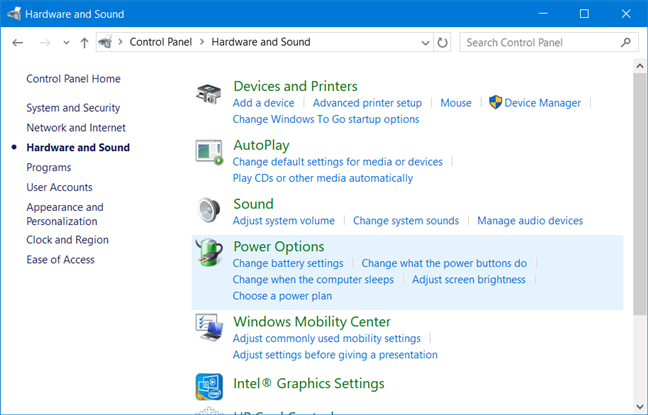Click the Intel Graphics Settings icon
648x415 pixels.
pos(209,387)
